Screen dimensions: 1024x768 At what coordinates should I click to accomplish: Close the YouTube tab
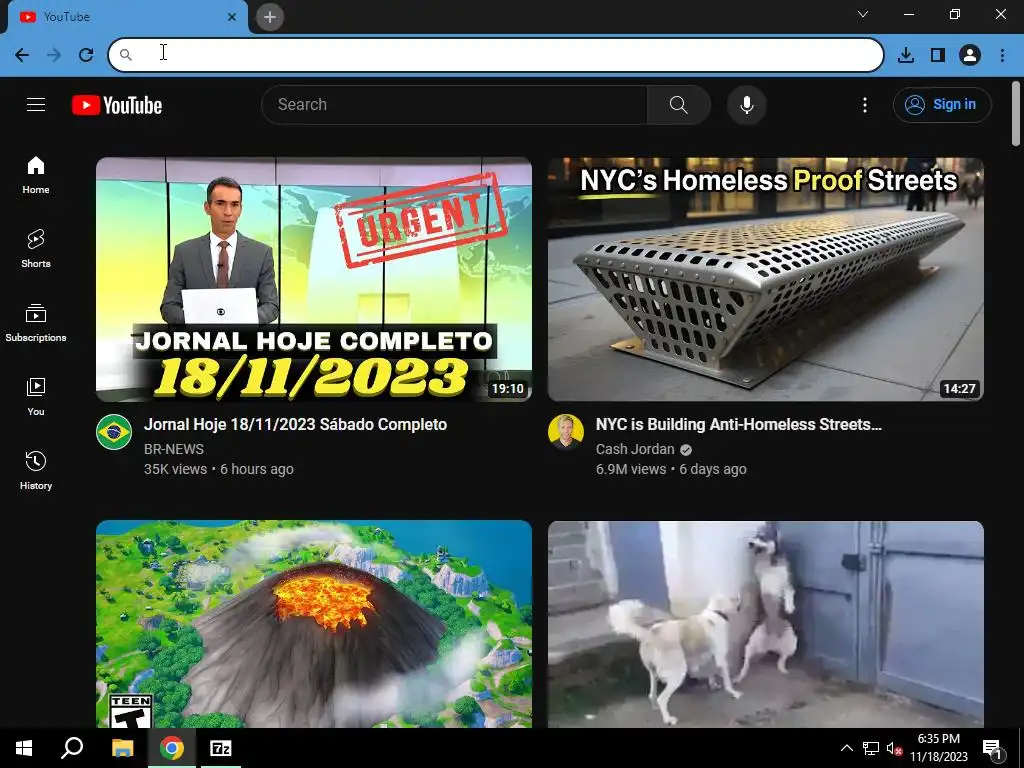[232, 17]
